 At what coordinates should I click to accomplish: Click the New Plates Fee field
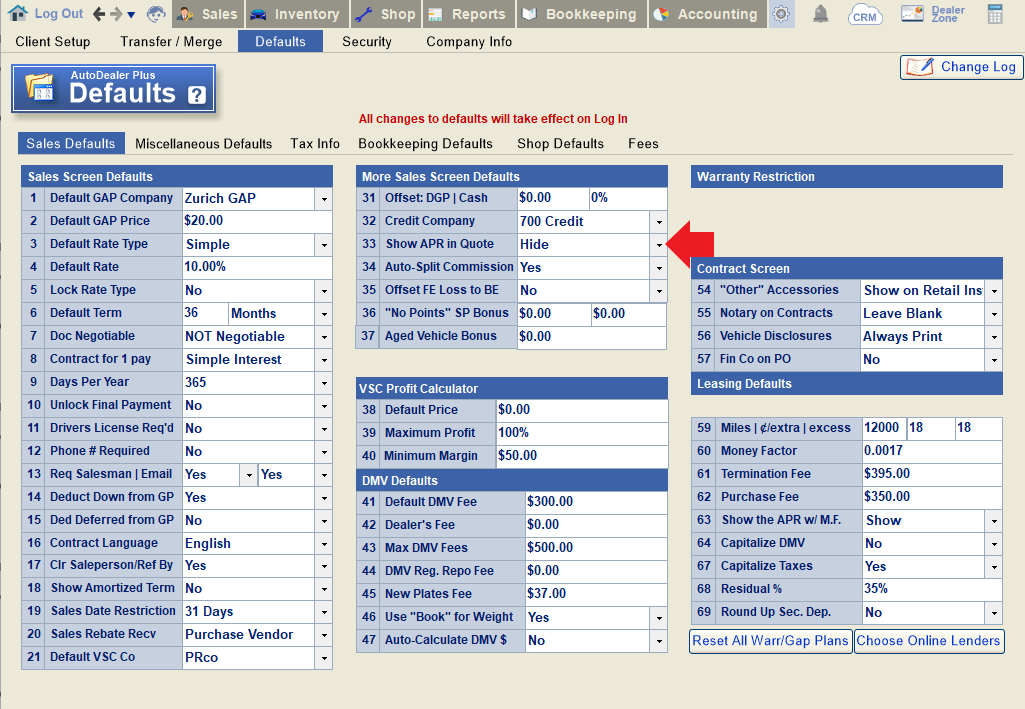(x=596, y=594)
